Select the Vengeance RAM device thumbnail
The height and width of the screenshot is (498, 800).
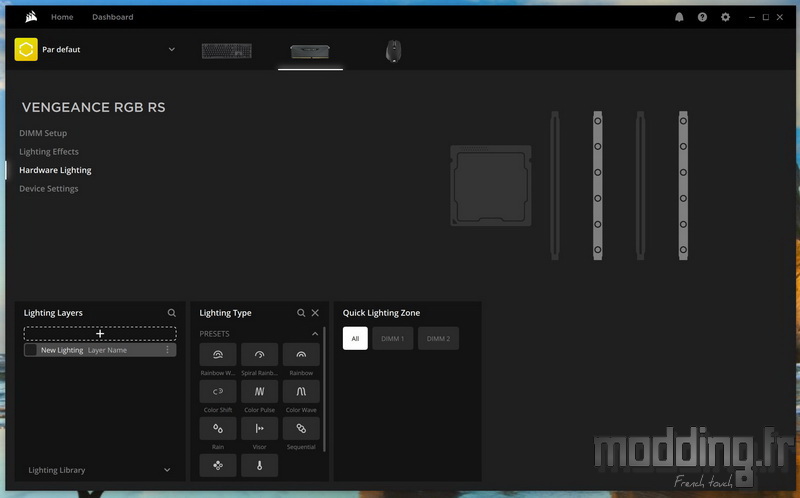[x=310, y=51]
